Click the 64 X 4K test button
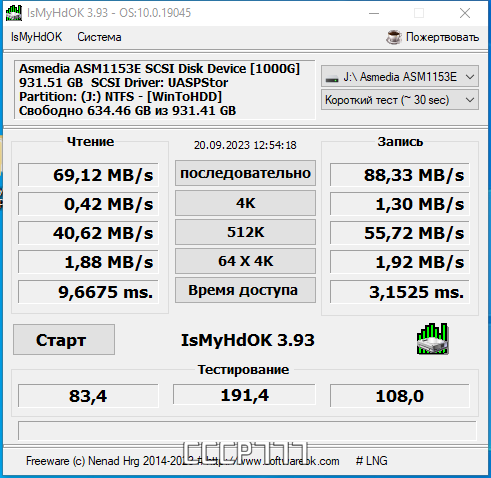 (245, 261)
